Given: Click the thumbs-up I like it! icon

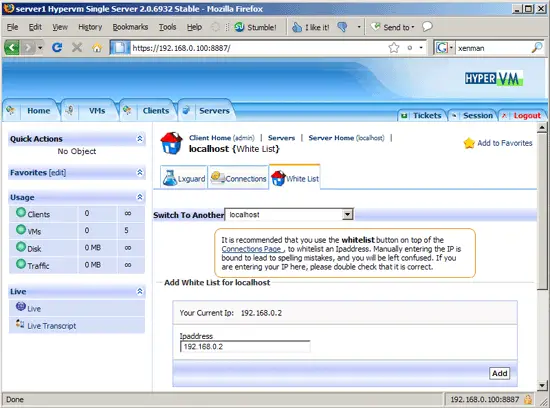Looking at the screenshot, I should tap(297, 27).
